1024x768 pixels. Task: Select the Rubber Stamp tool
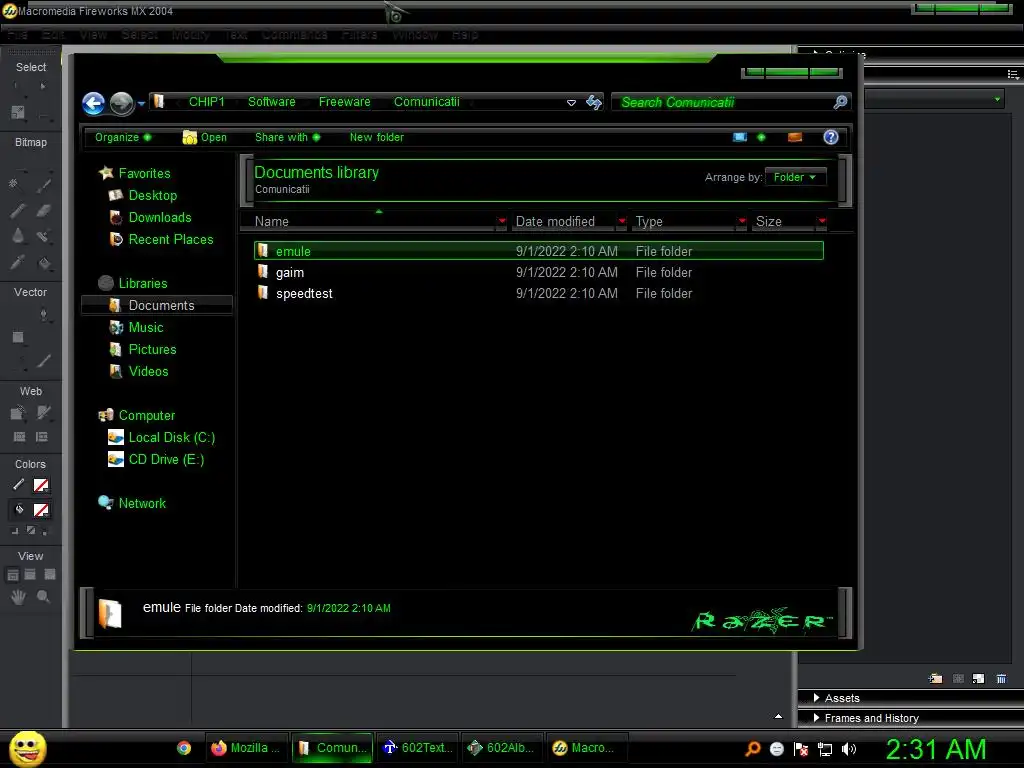point(42,236)
